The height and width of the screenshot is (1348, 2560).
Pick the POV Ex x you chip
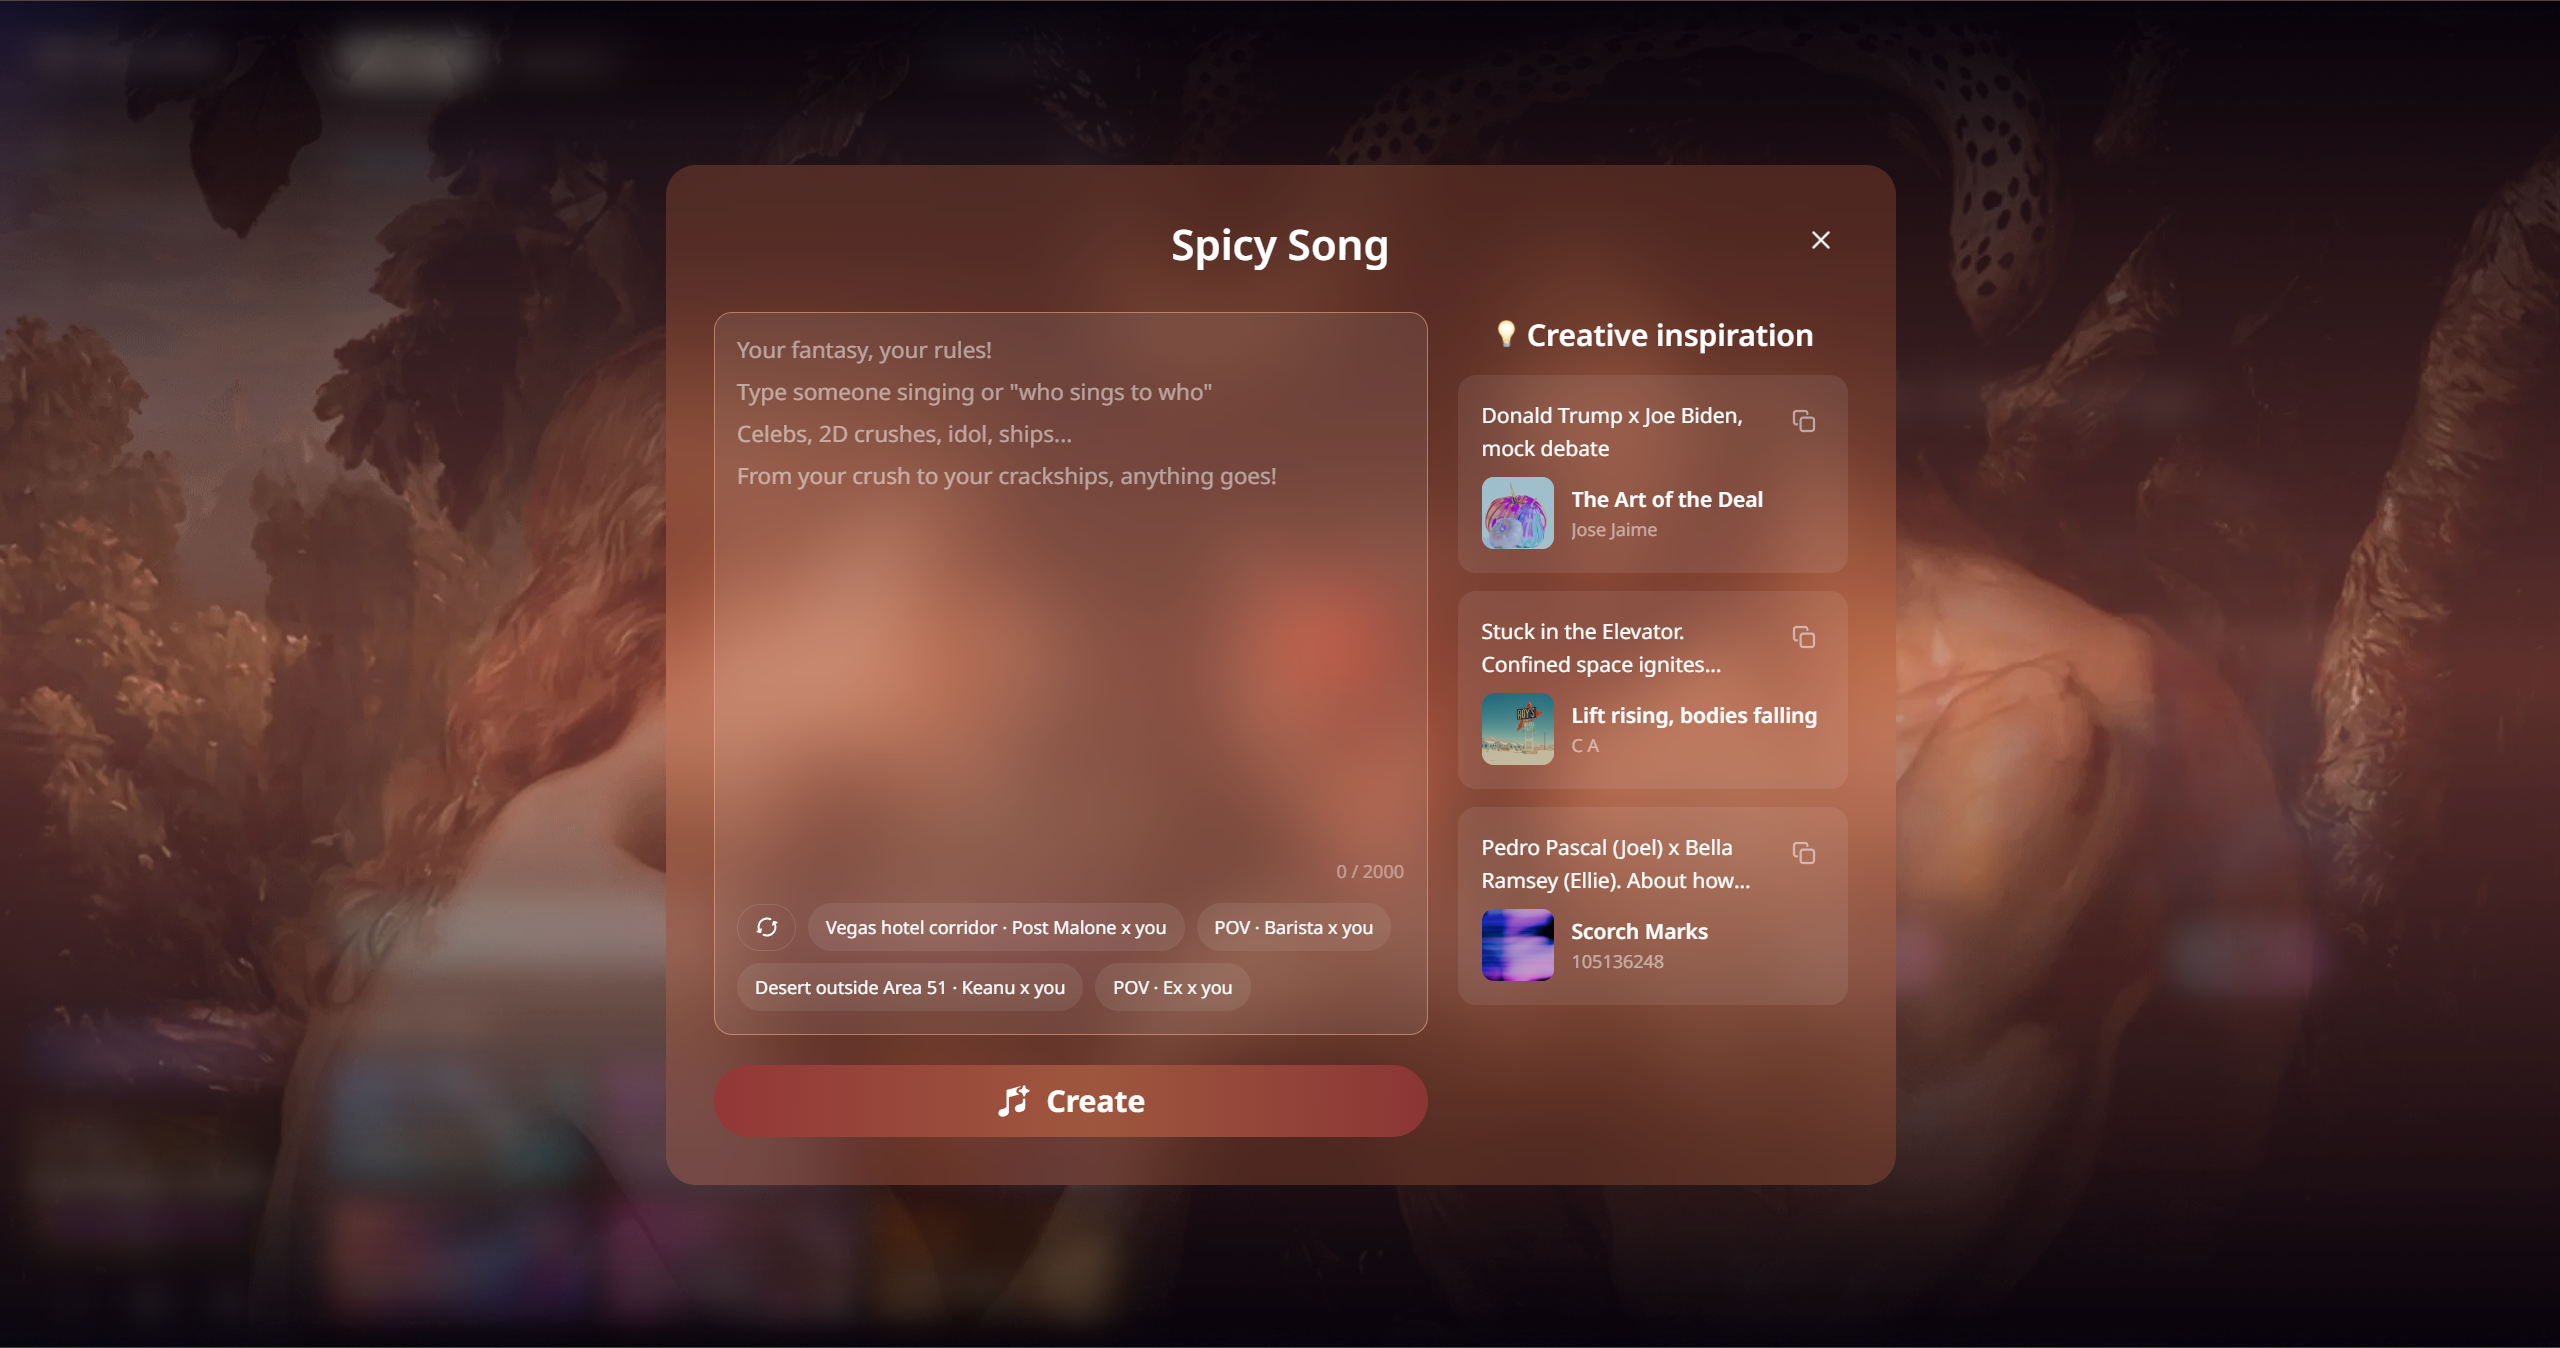(x=1173, y=987)
